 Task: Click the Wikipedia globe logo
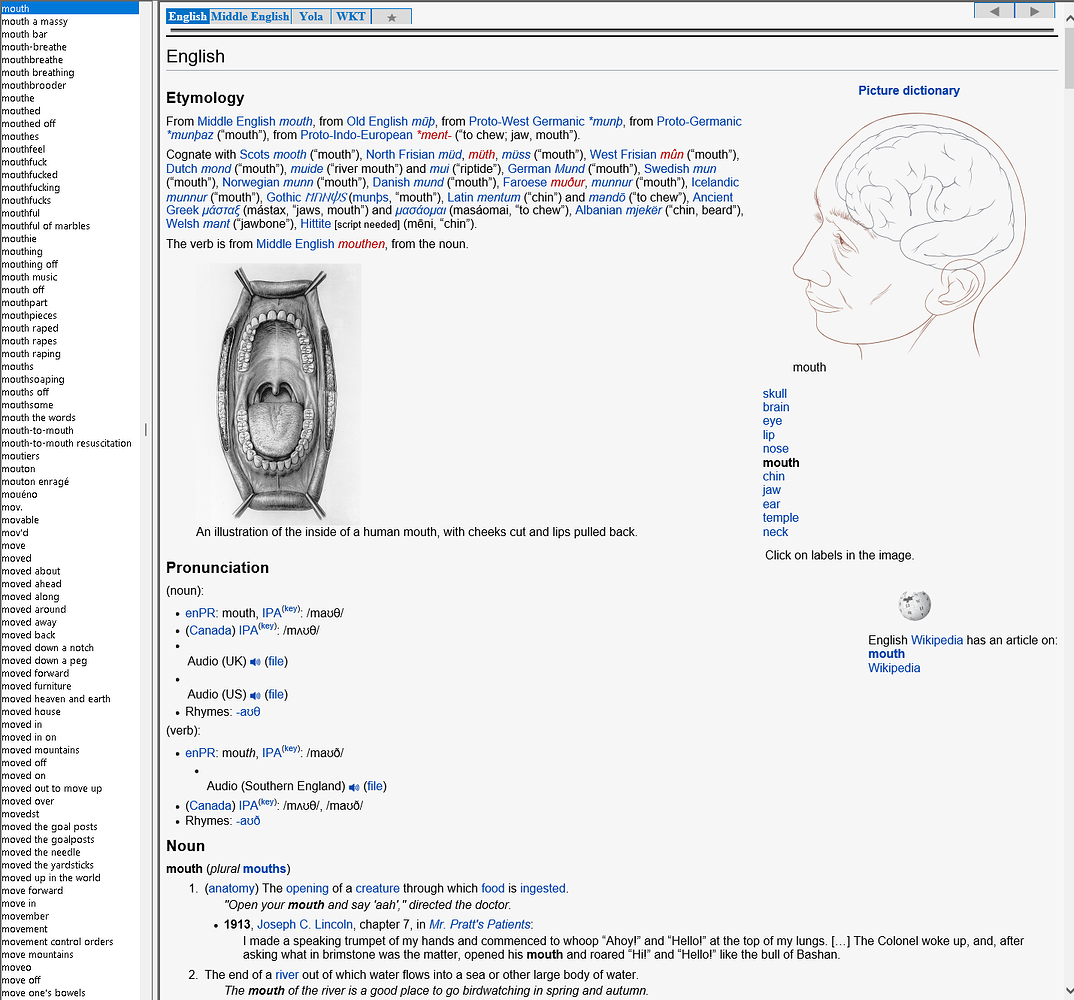pos(913,604)
